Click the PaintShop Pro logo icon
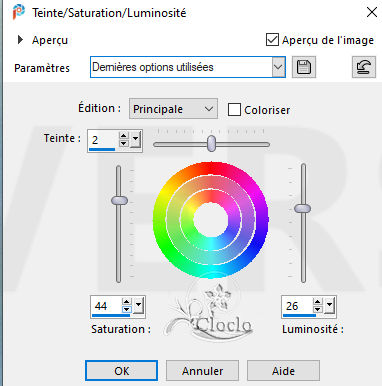Image resolution: width=382 pixels, height=386 pixels. pyautogui.click(x=19, y=12)
